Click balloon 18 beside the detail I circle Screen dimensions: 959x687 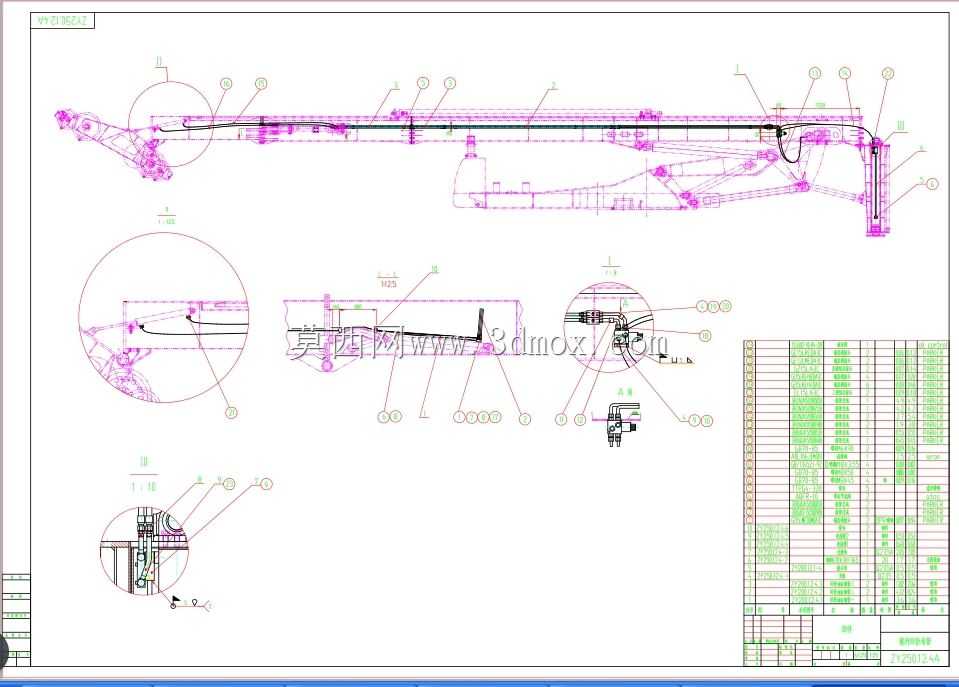(705, 335)
